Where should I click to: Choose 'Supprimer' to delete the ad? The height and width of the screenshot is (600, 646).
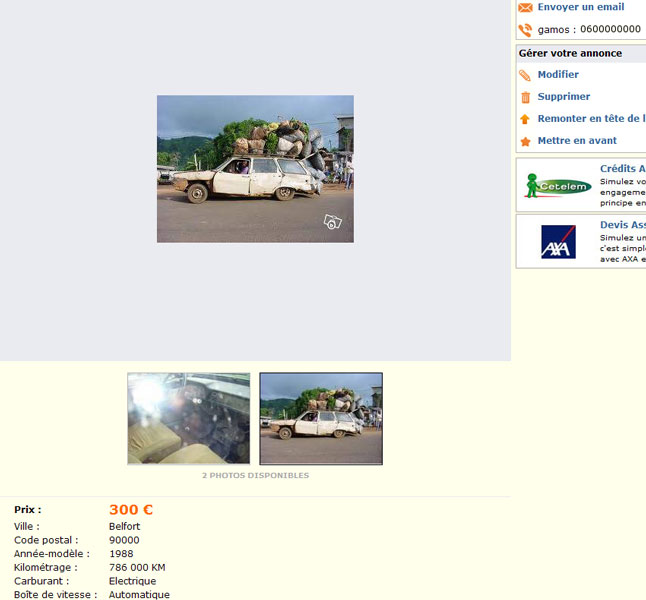coord(564,97)
